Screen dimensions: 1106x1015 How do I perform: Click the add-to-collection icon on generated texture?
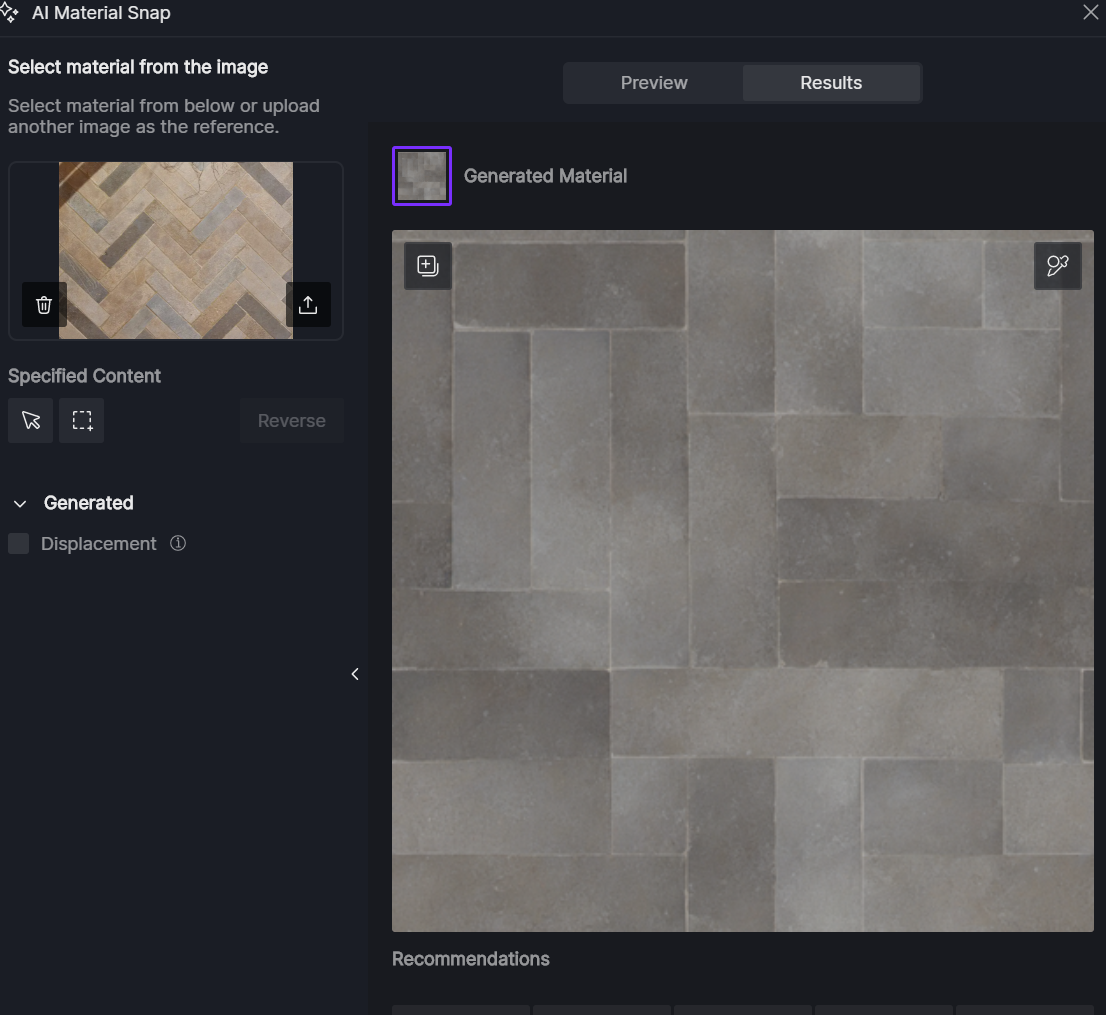tap(428, 266)
